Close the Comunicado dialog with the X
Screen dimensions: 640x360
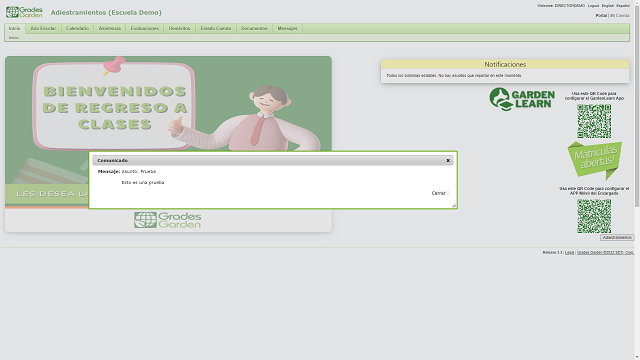point(448,160)
